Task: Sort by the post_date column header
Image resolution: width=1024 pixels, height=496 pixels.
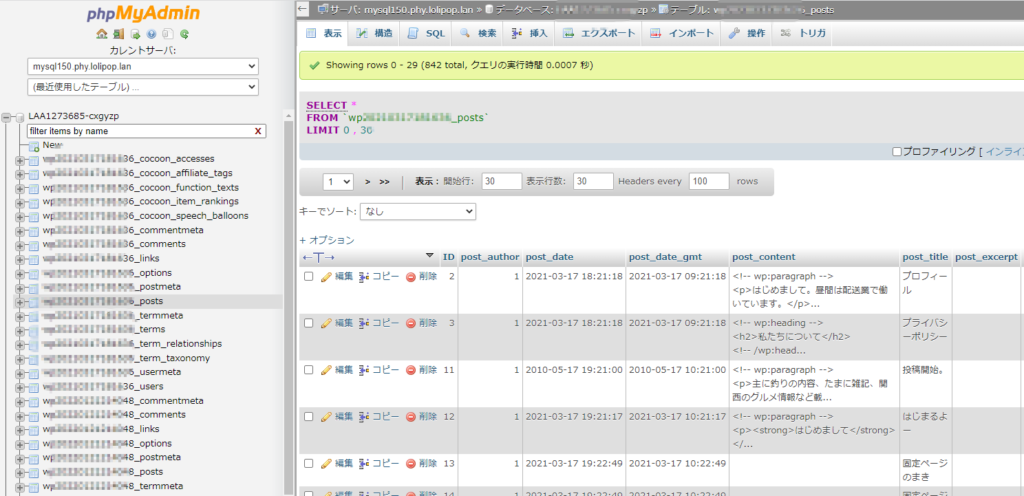Action: pos(547,257)
